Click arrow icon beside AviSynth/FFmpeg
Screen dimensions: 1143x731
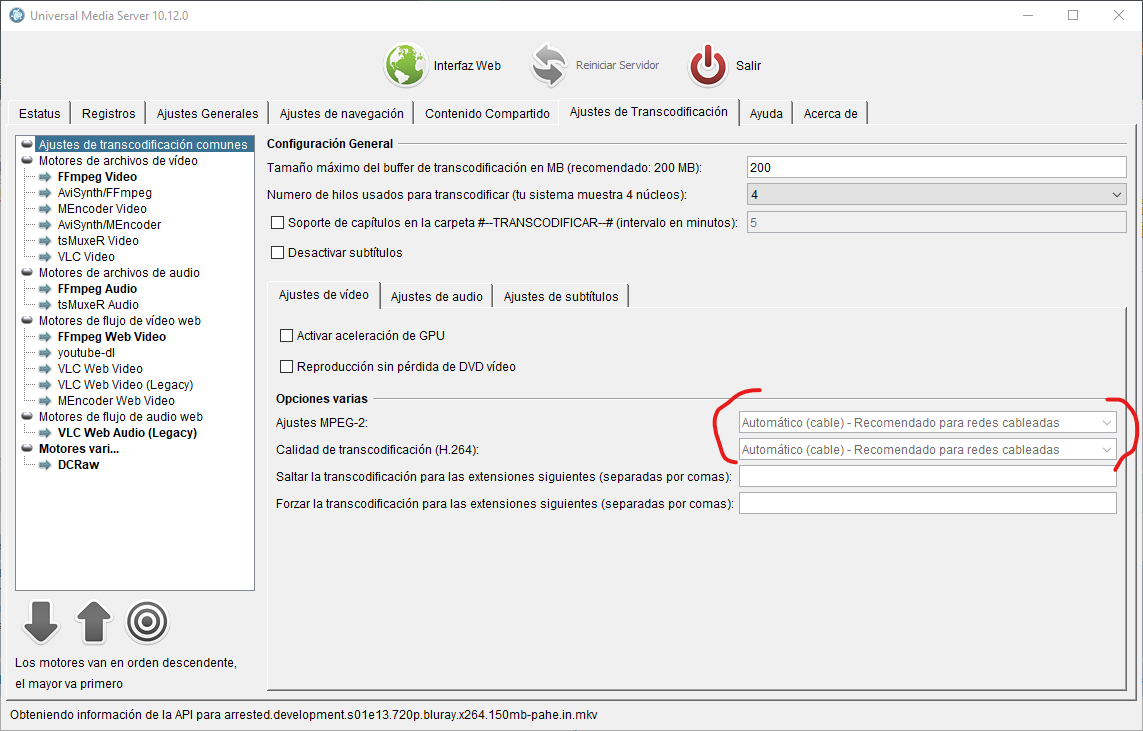click(x=45, y=192)
